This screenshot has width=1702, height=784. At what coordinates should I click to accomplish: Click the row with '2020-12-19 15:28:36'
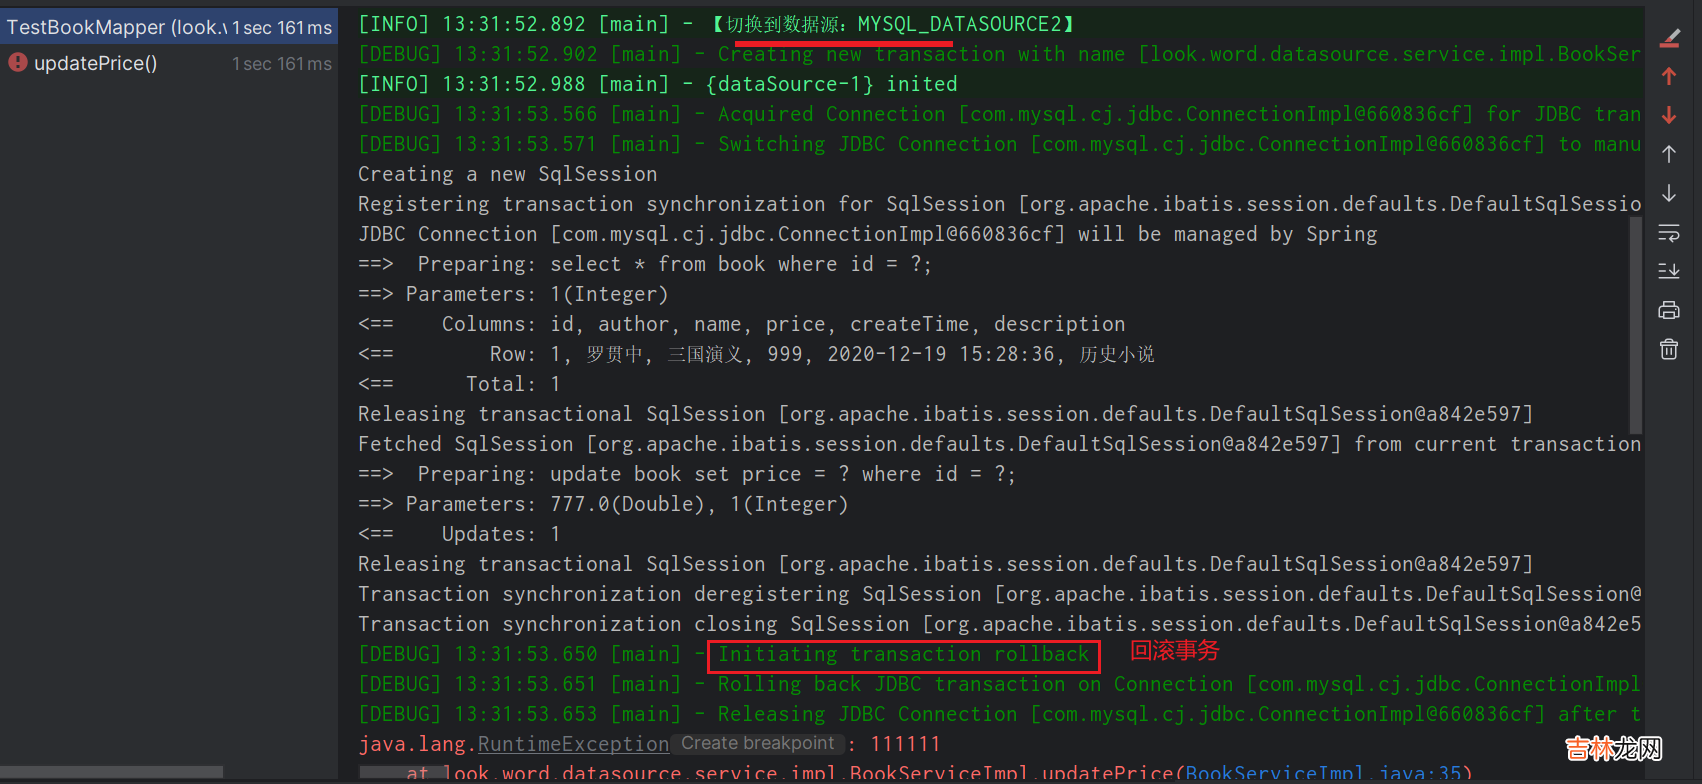click(x=756, y=354)
